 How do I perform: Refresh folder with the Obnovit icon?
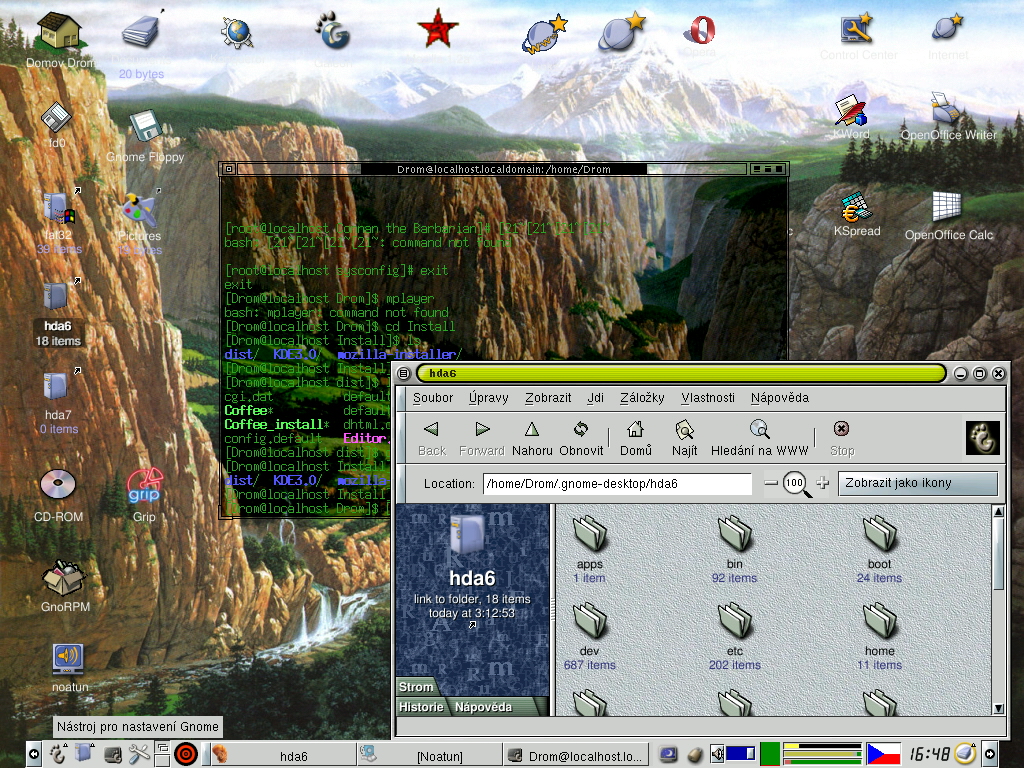click(581, 437)
